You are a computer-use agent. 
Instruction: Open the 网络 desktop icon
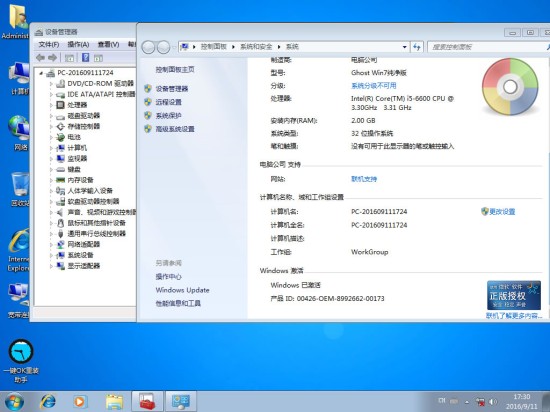tap(20, 133)
